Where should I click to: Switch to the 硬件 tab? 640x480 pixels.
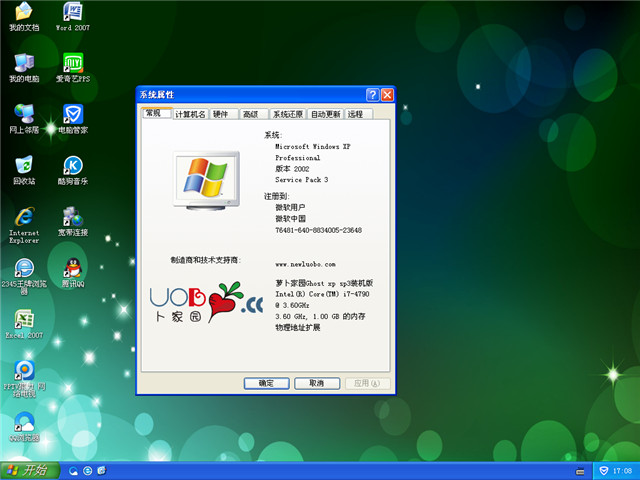pos(223,114)
